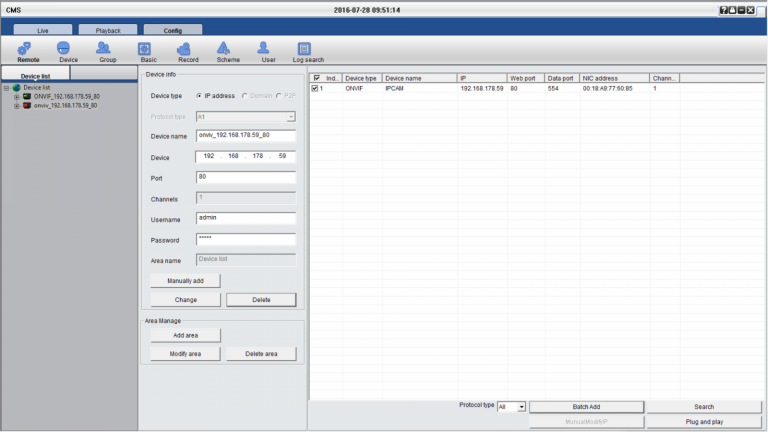
Task: Click the Plug and play button
Action: point(704,422)
